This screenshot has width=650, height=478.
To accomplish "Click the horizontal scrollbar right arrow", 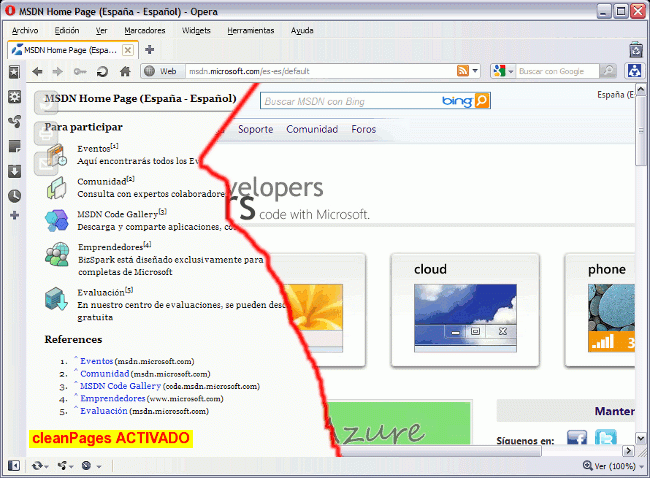I will point(628,451).
